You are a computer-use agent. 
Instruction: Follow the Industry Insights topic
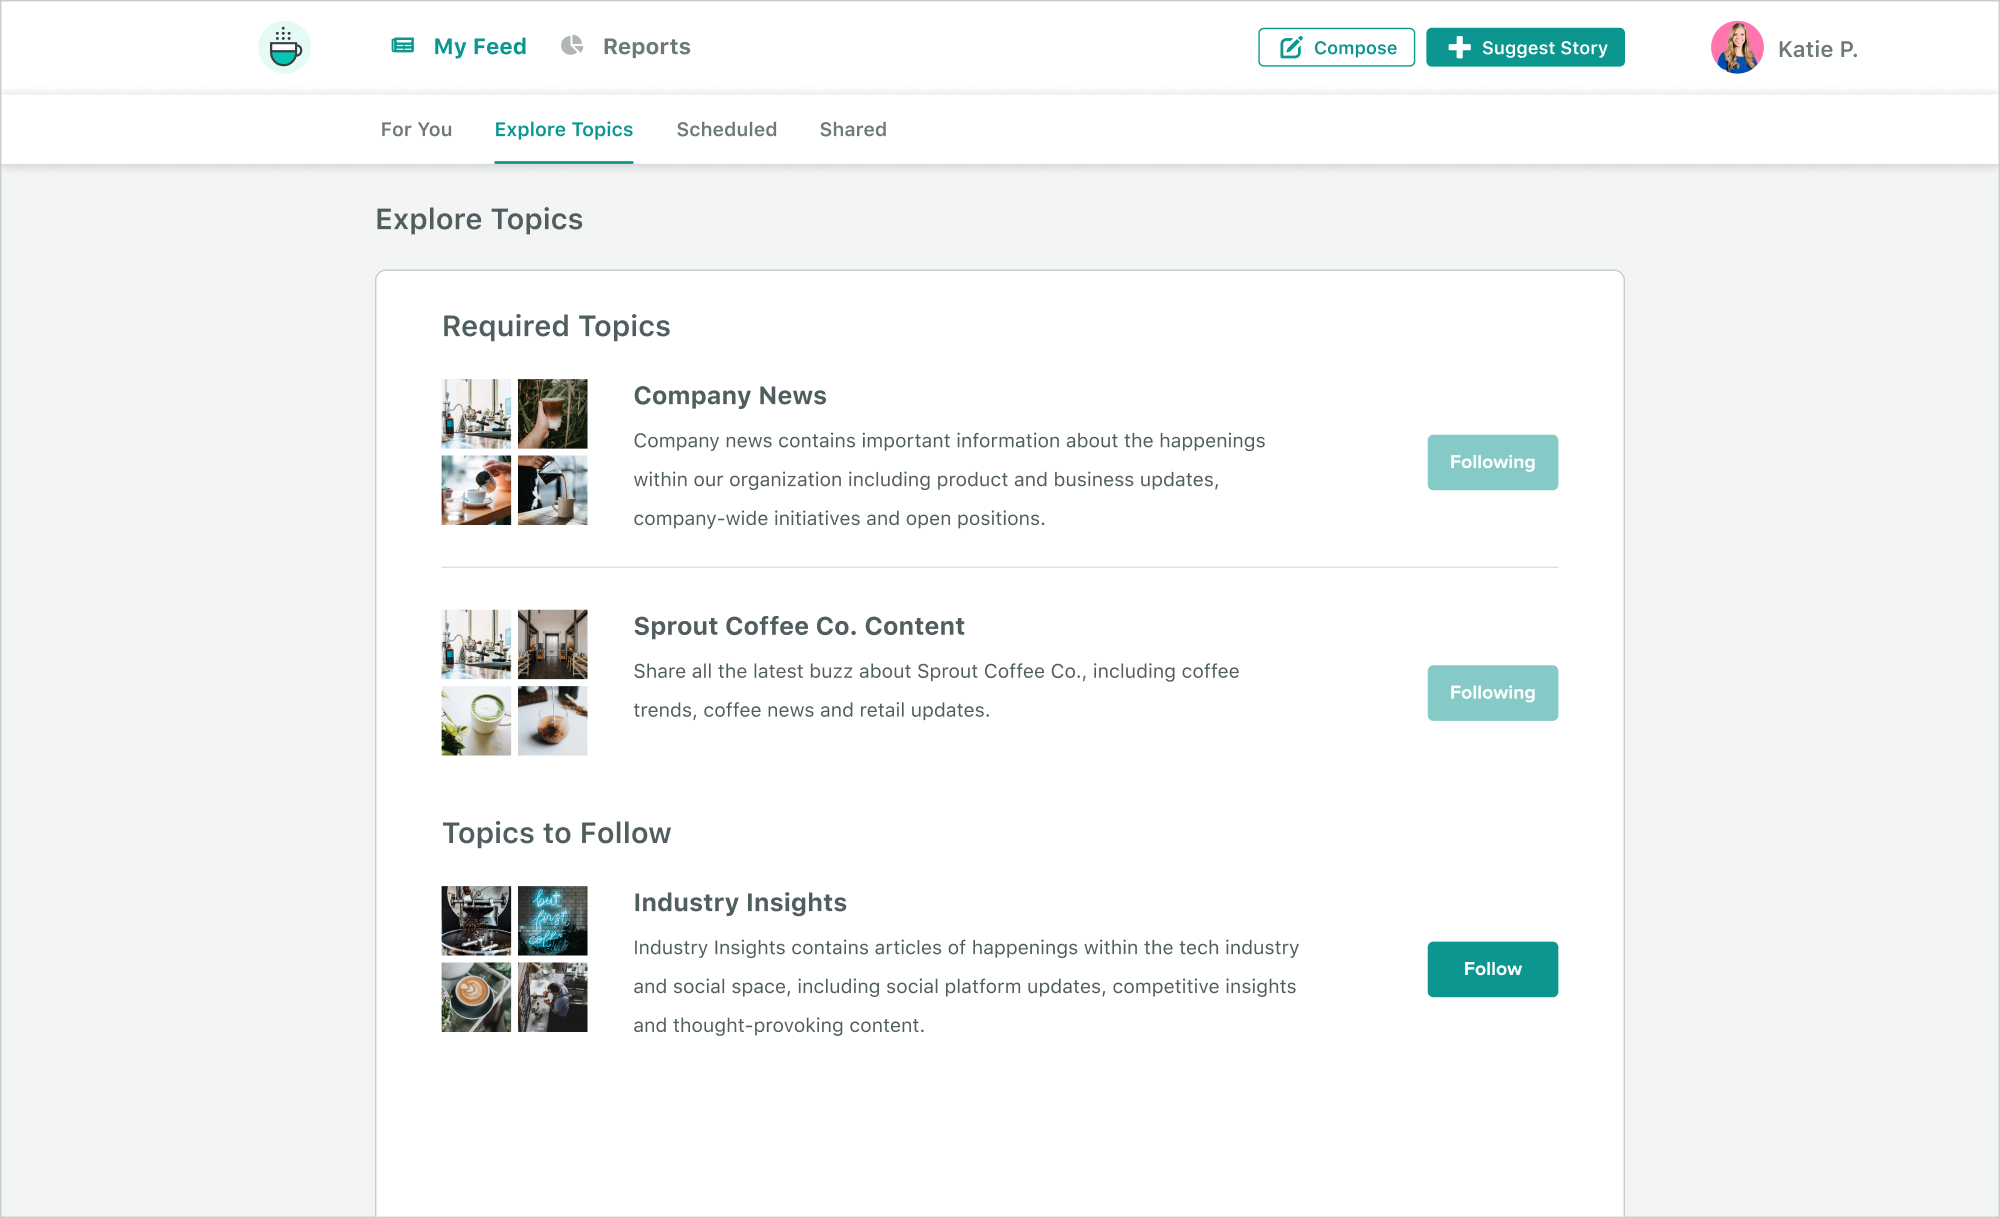point(1492,969)
